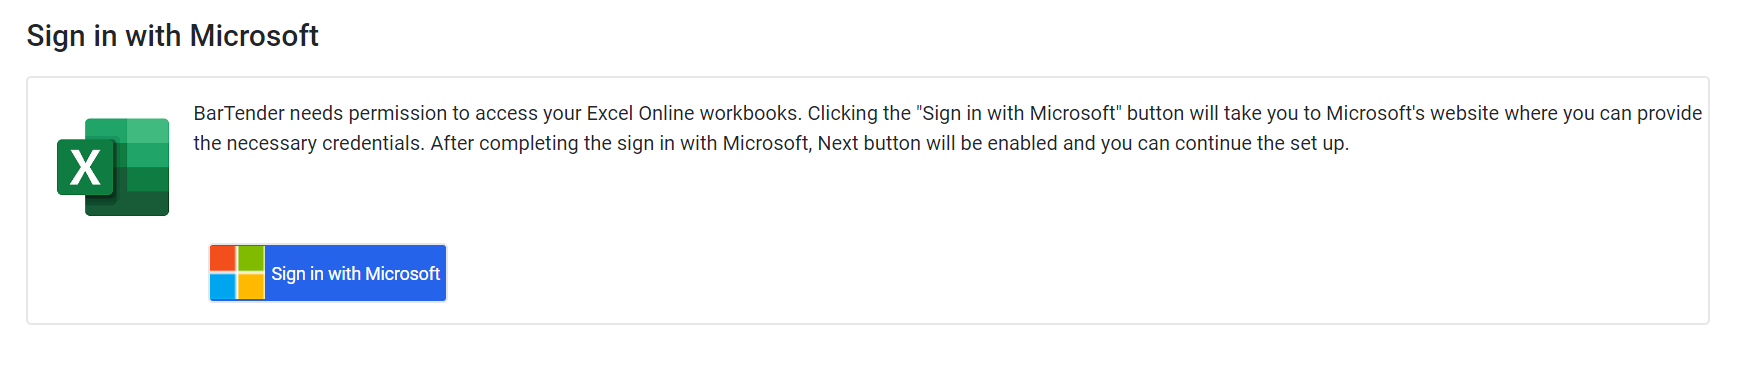Click the Microsoft four-square logo
Screen dimensions: 1753x368
237,273
